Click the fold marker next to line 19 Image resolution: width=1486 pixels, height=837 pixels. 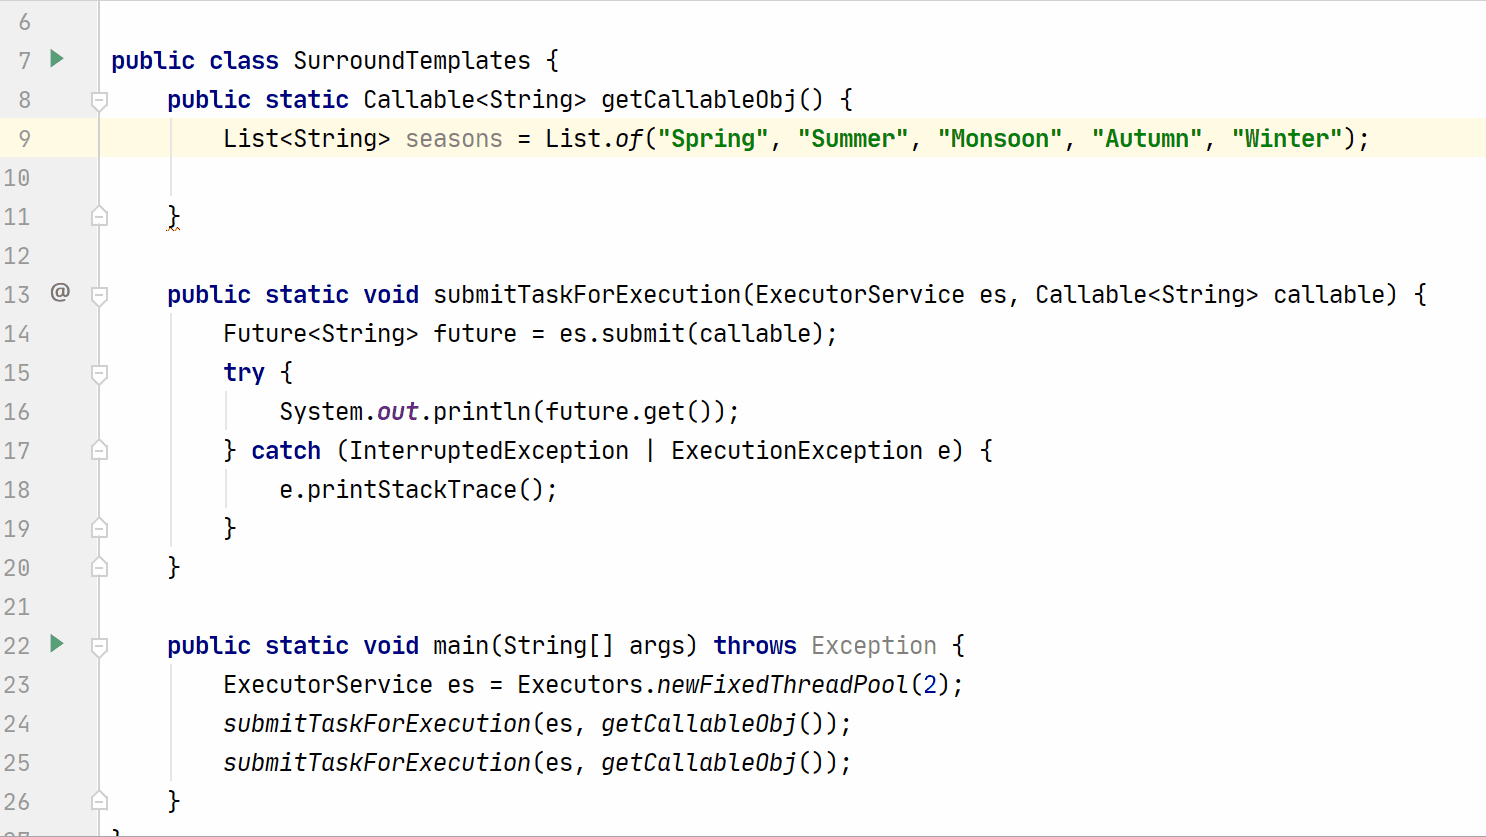pos(98,528)
